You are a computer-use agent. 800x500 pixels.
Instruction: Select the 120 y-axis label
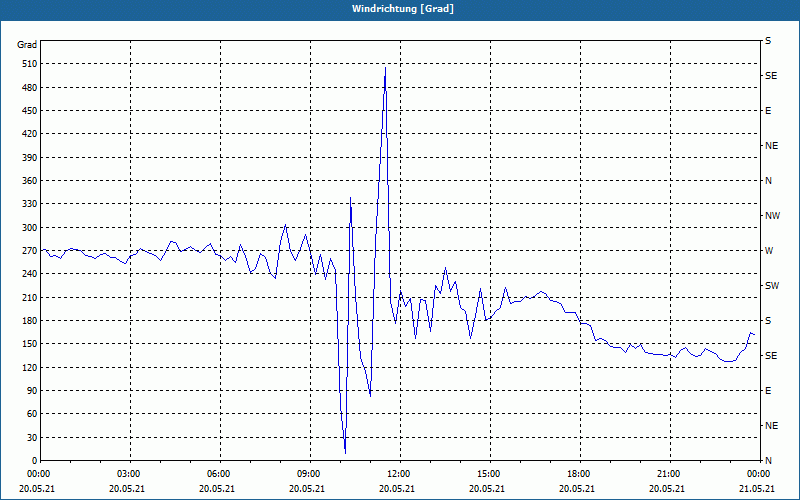pos(30,367)
